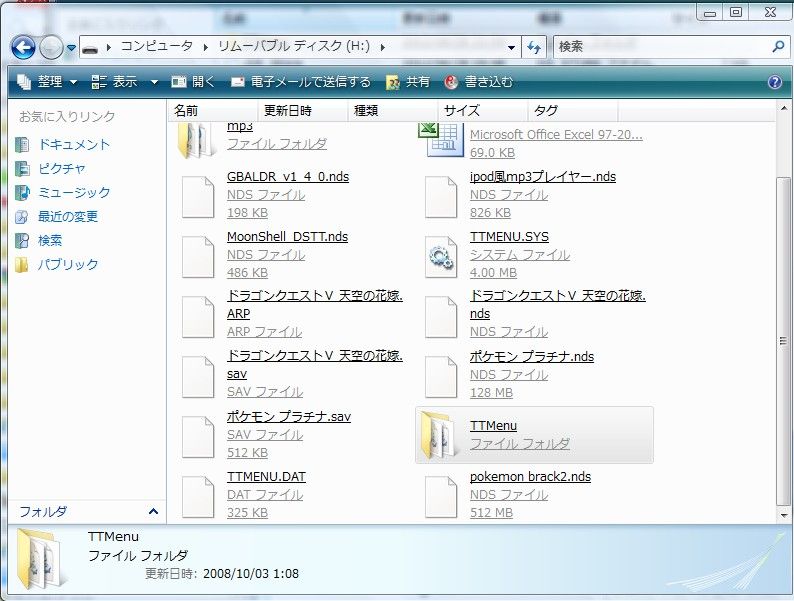Click the TTMENU.SYS file name

pyautogui.click(x=509, y=237)
